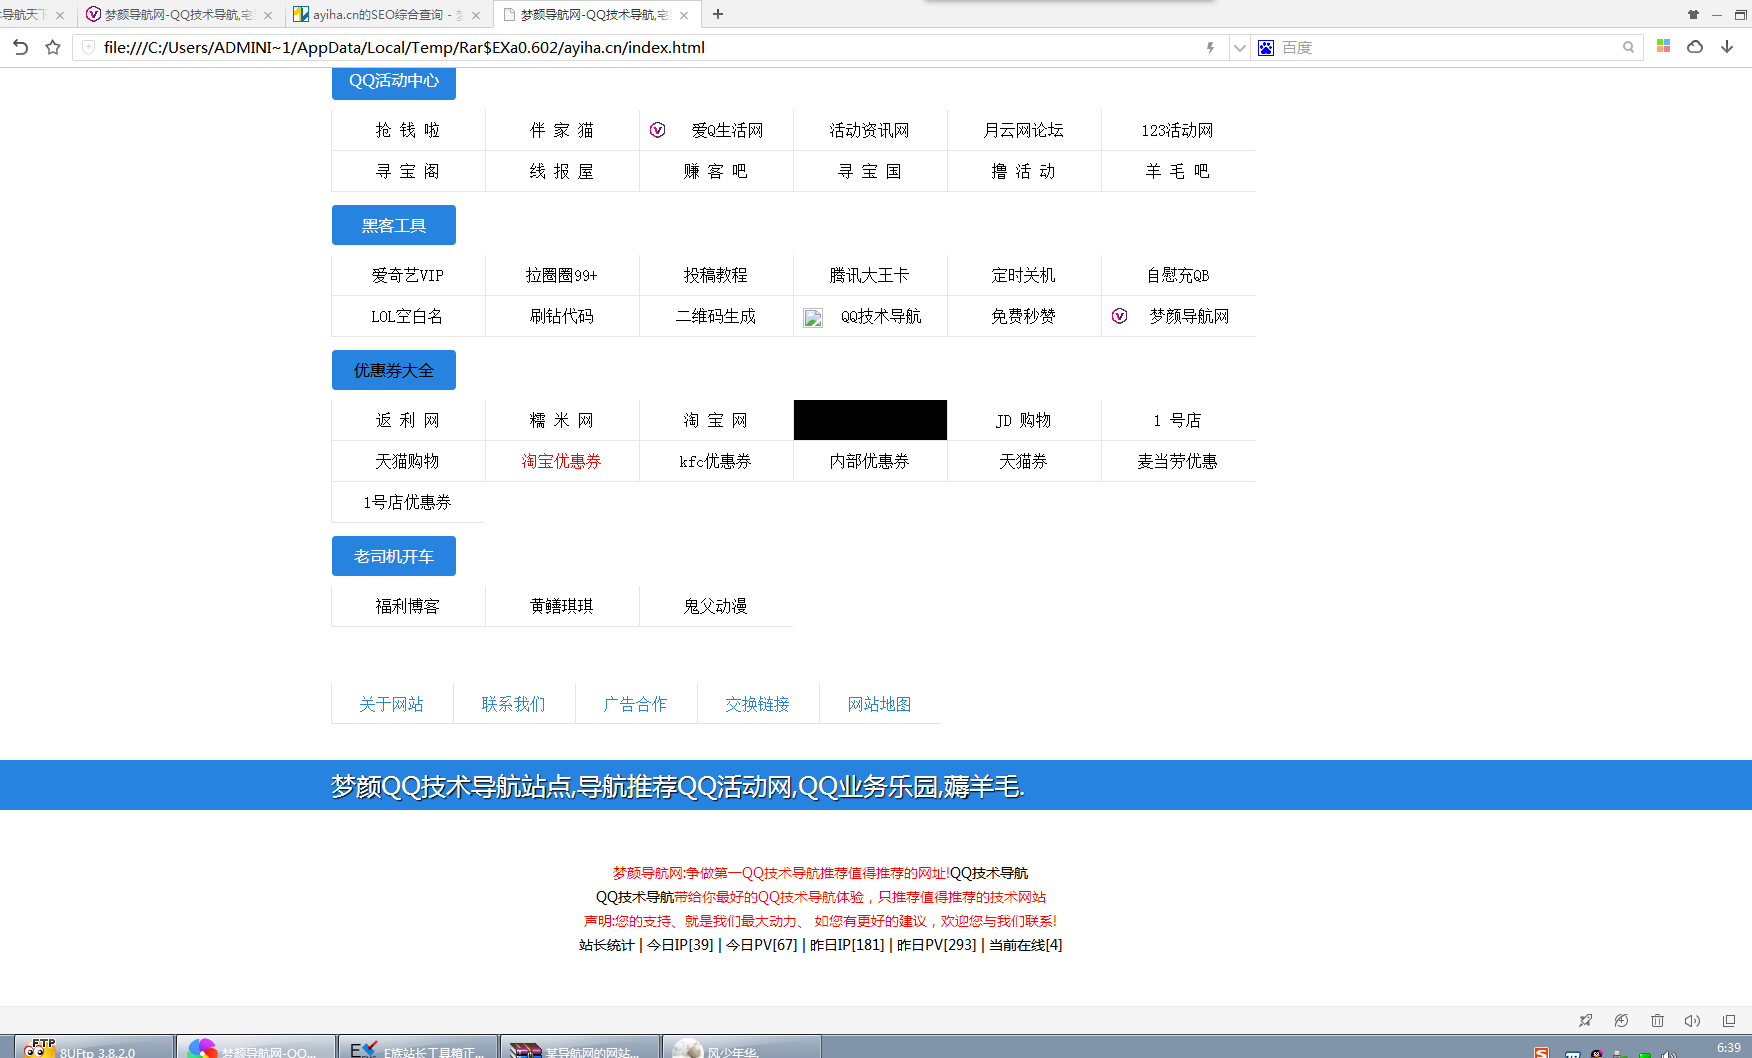Click the skin shirt icon in title bar
Image resolution: width=1752 pixels, height=1058 pixels.
point(1693,14)
